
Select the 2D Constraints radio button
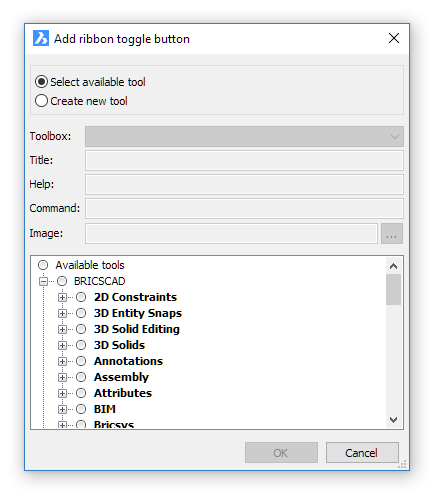click(x=81, y=297)
